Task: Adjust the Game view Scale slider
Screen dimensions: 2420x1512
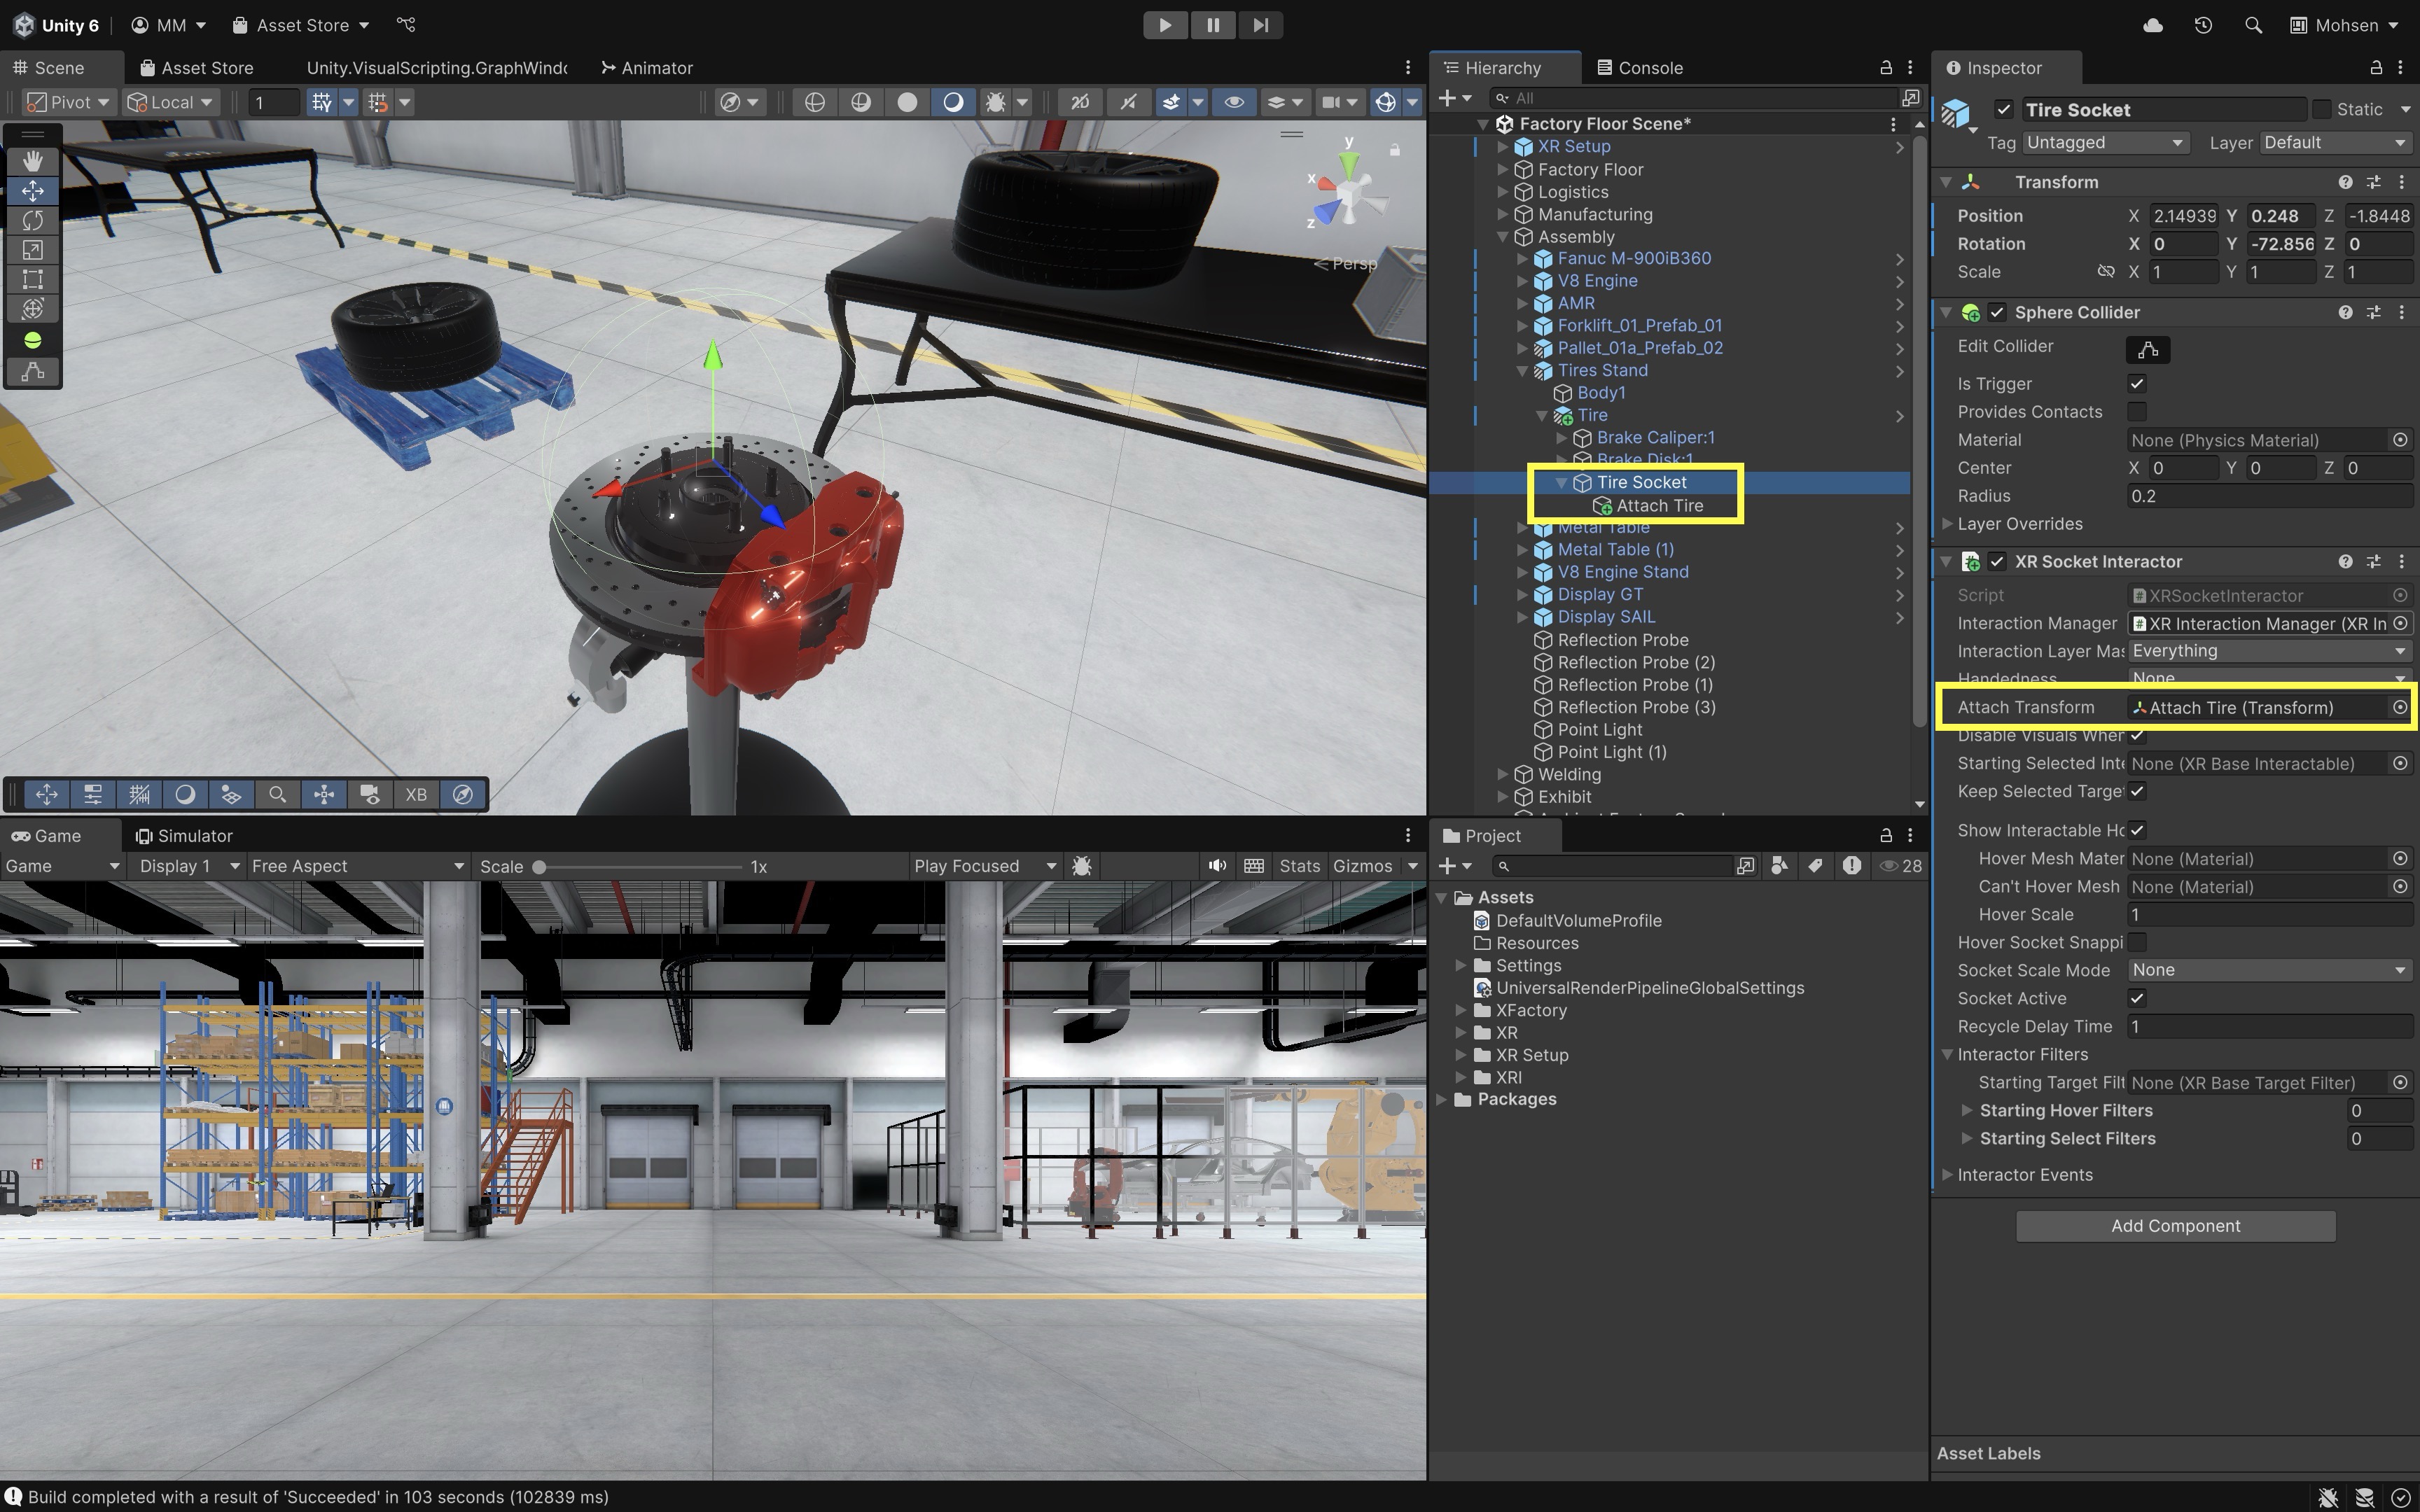Action: [x=539, y=867]
